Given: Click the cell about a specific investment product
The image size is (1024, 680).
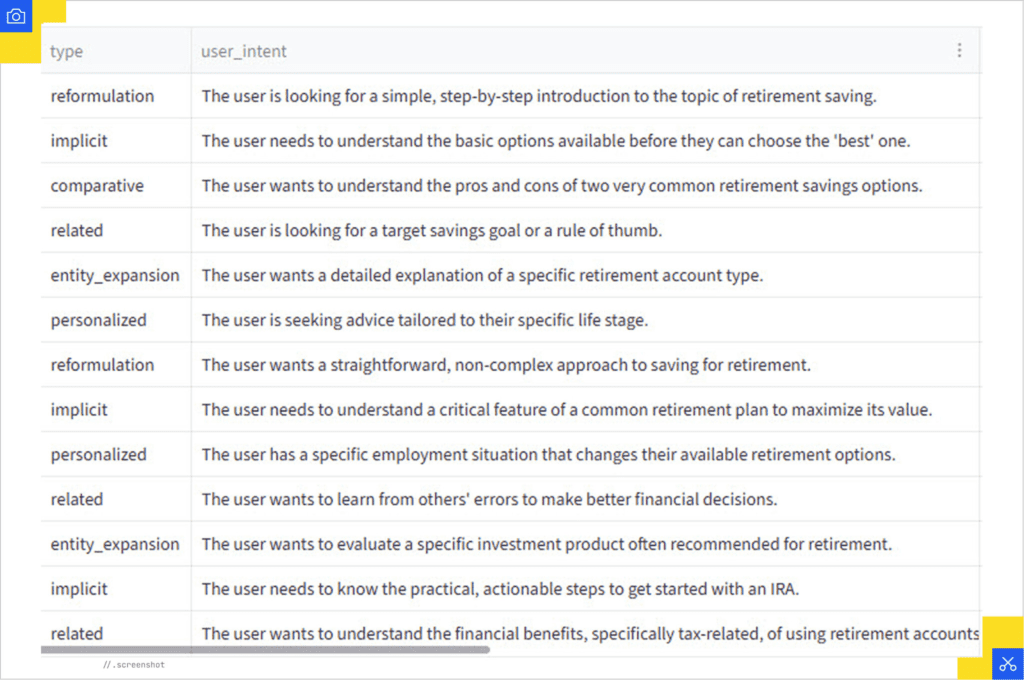Looking at the screenshot, I should tap(546, 544).
